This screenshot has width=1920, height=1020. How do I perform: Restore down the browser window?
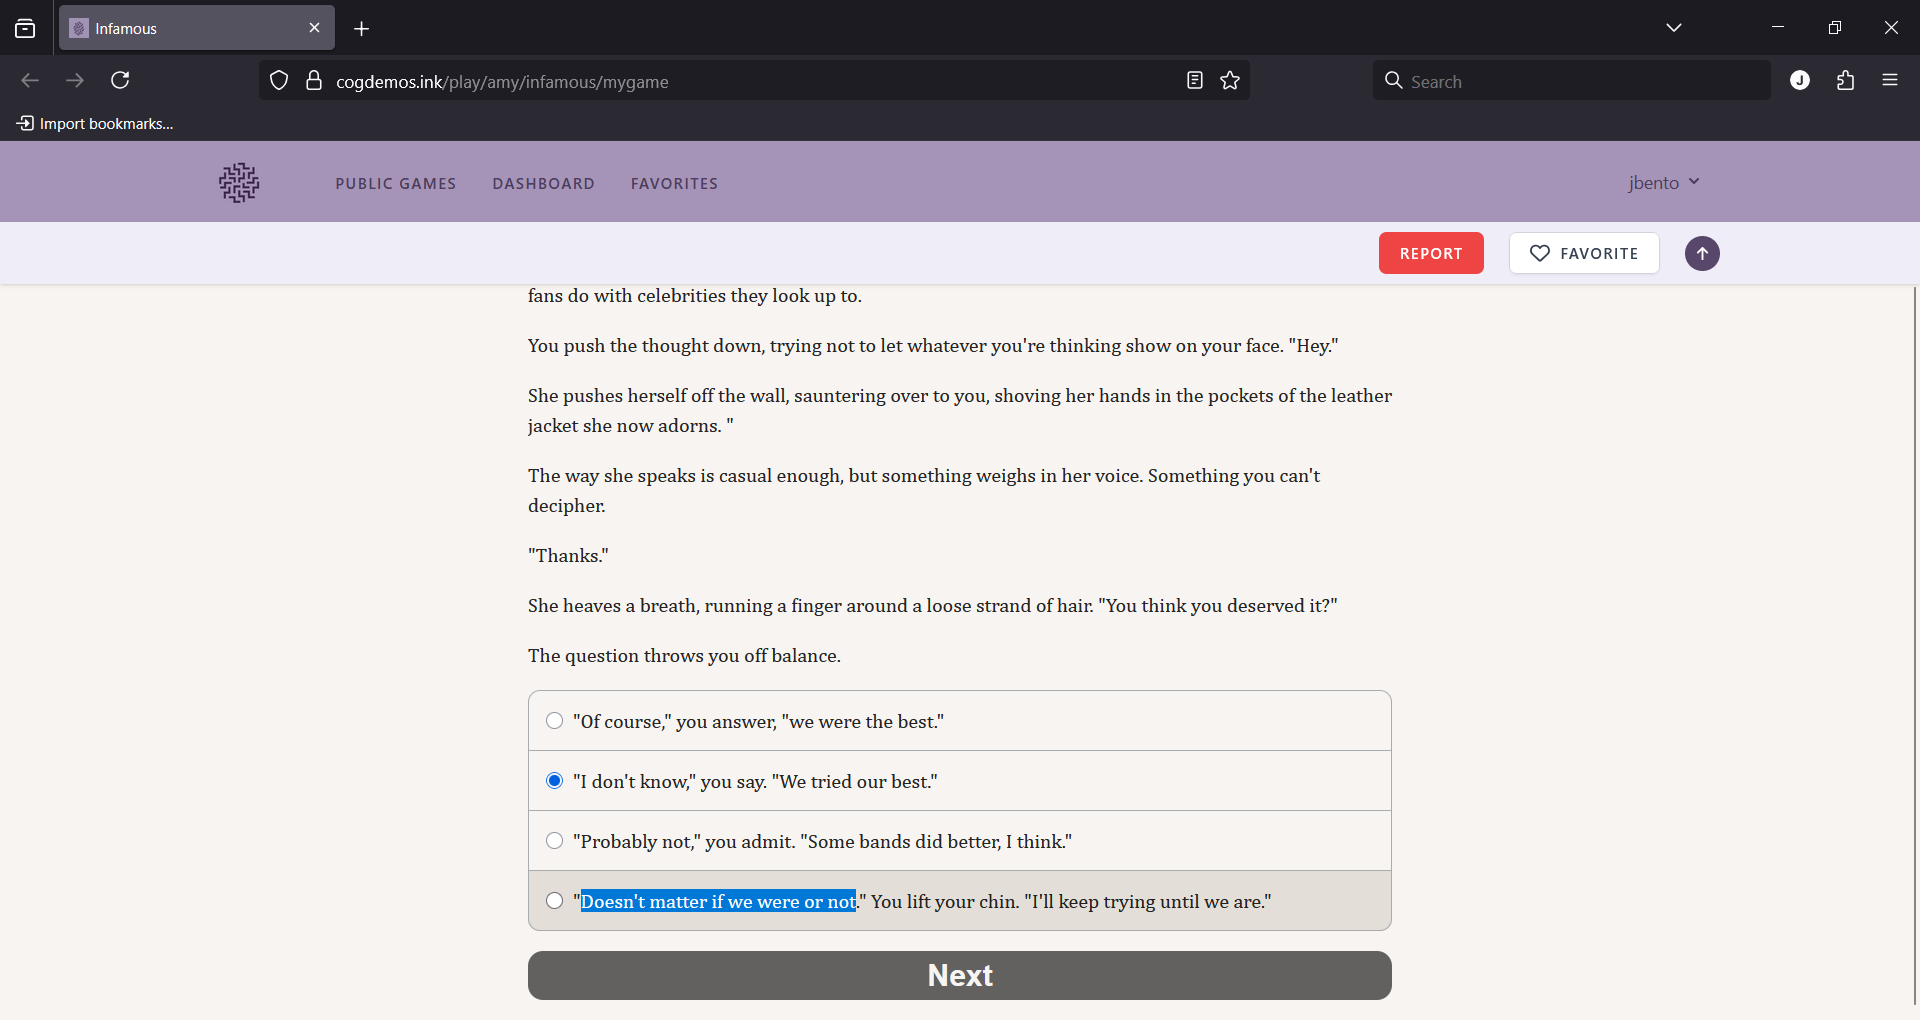(x=1834, y=28)
